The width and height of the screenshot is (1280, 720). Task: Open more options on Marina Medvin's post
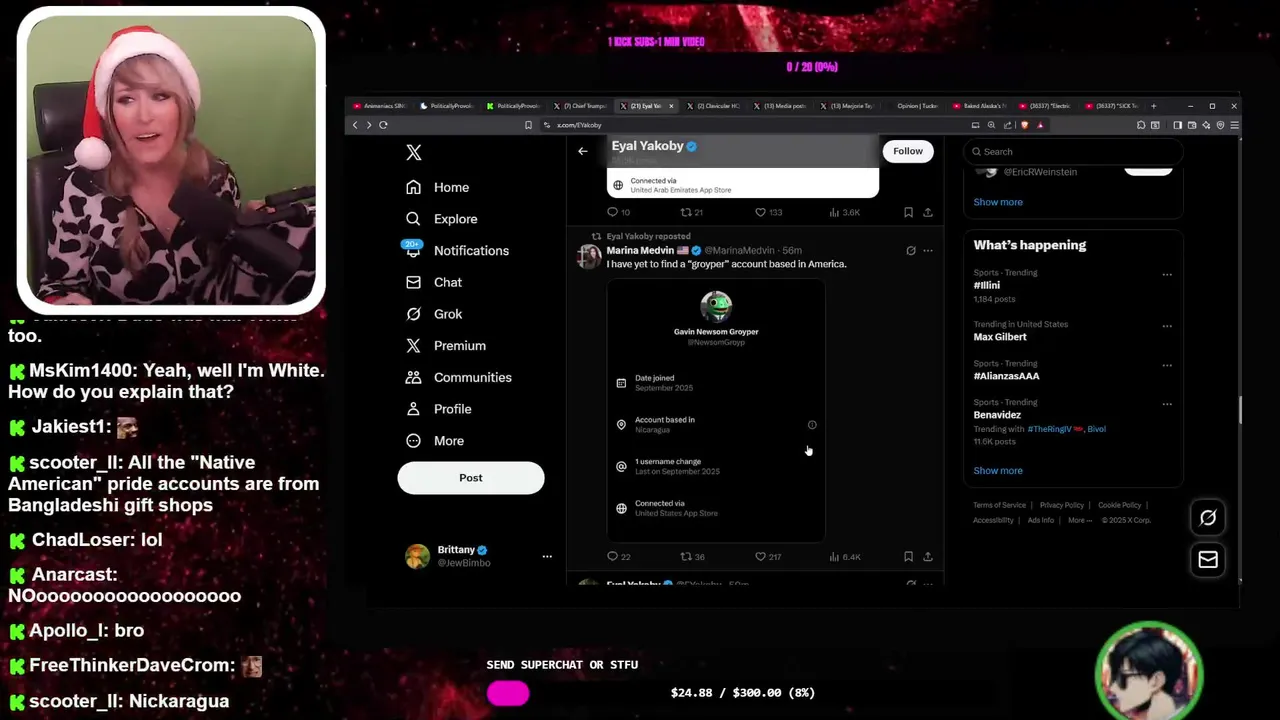(x=928, y=251)
